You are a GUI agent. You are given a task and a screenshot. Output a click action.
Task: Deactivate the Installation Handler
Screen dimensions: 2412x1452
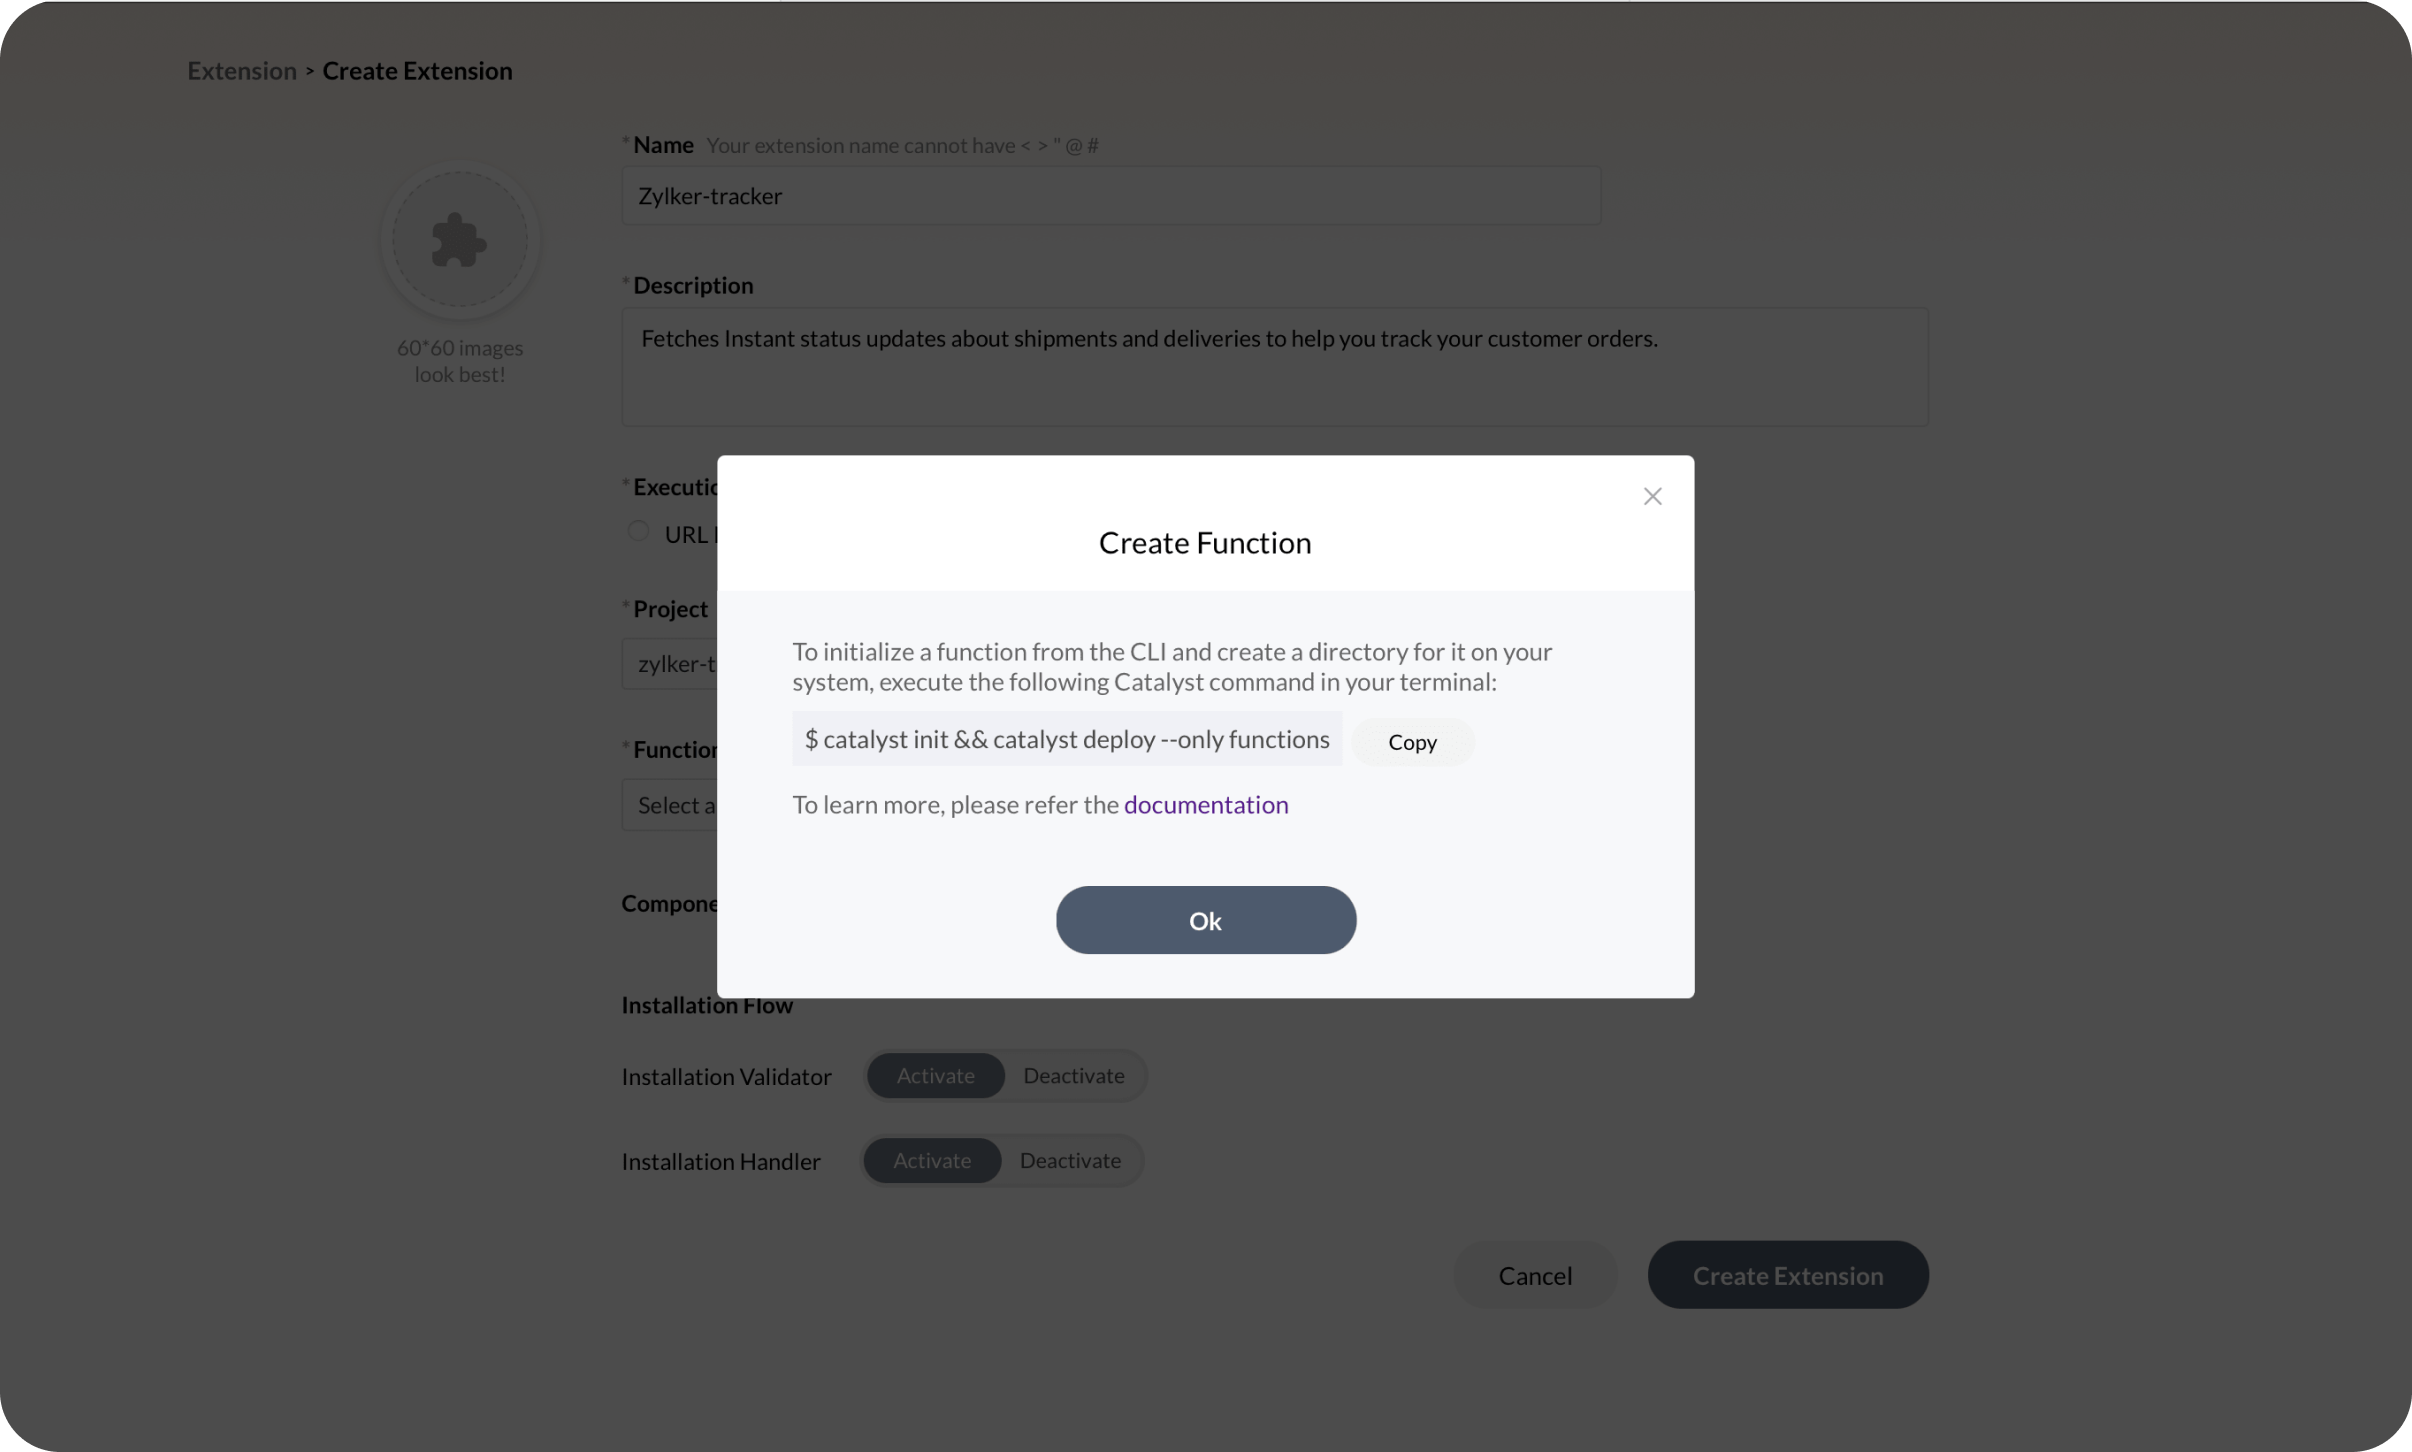pyautogui.click(x=1069, y=1161)
